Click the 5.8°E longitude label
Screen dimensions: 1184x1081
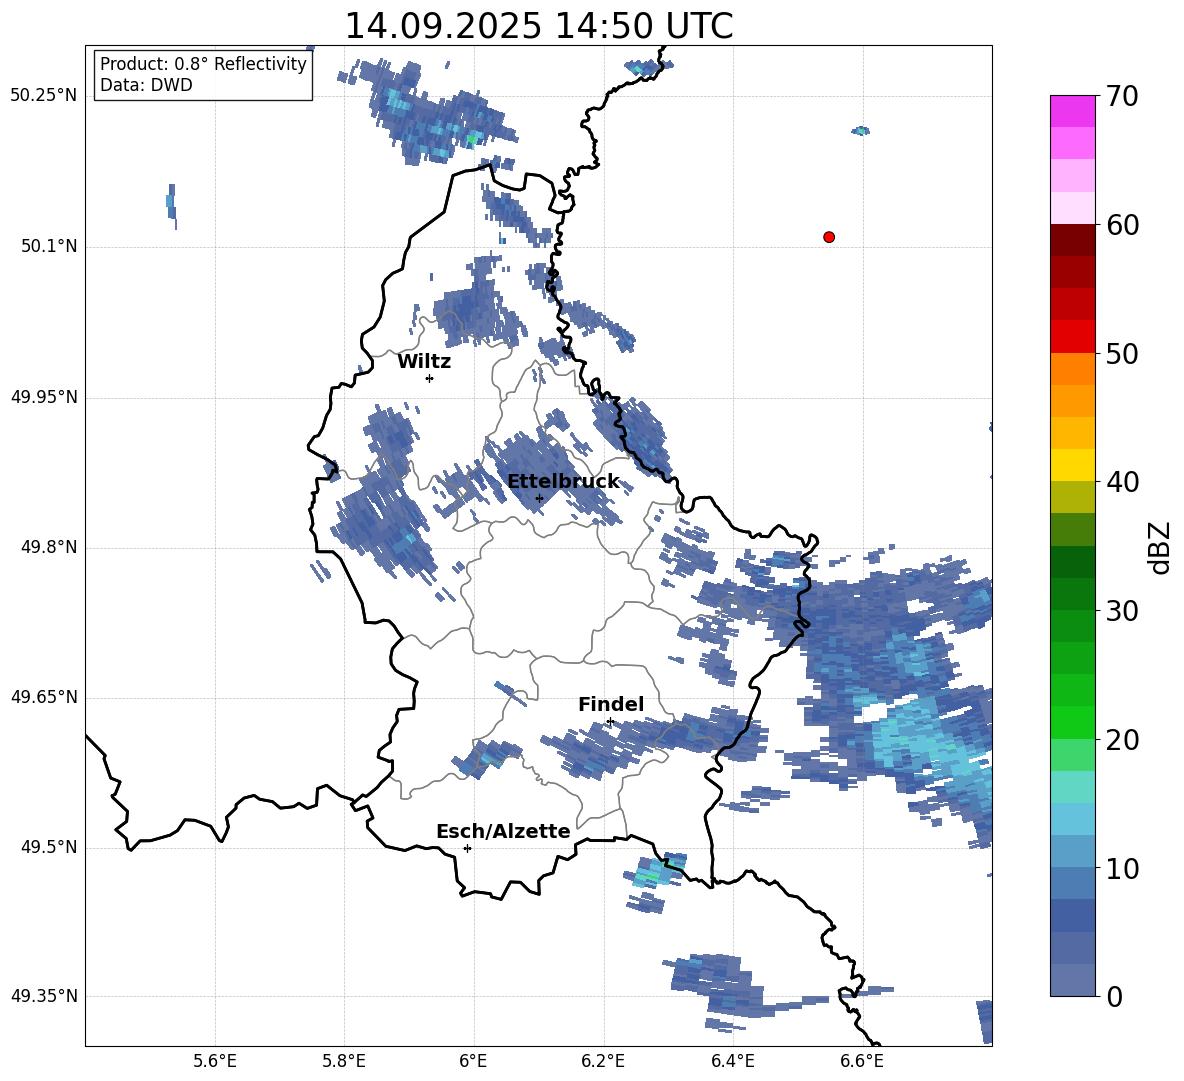coord(344,1061)
